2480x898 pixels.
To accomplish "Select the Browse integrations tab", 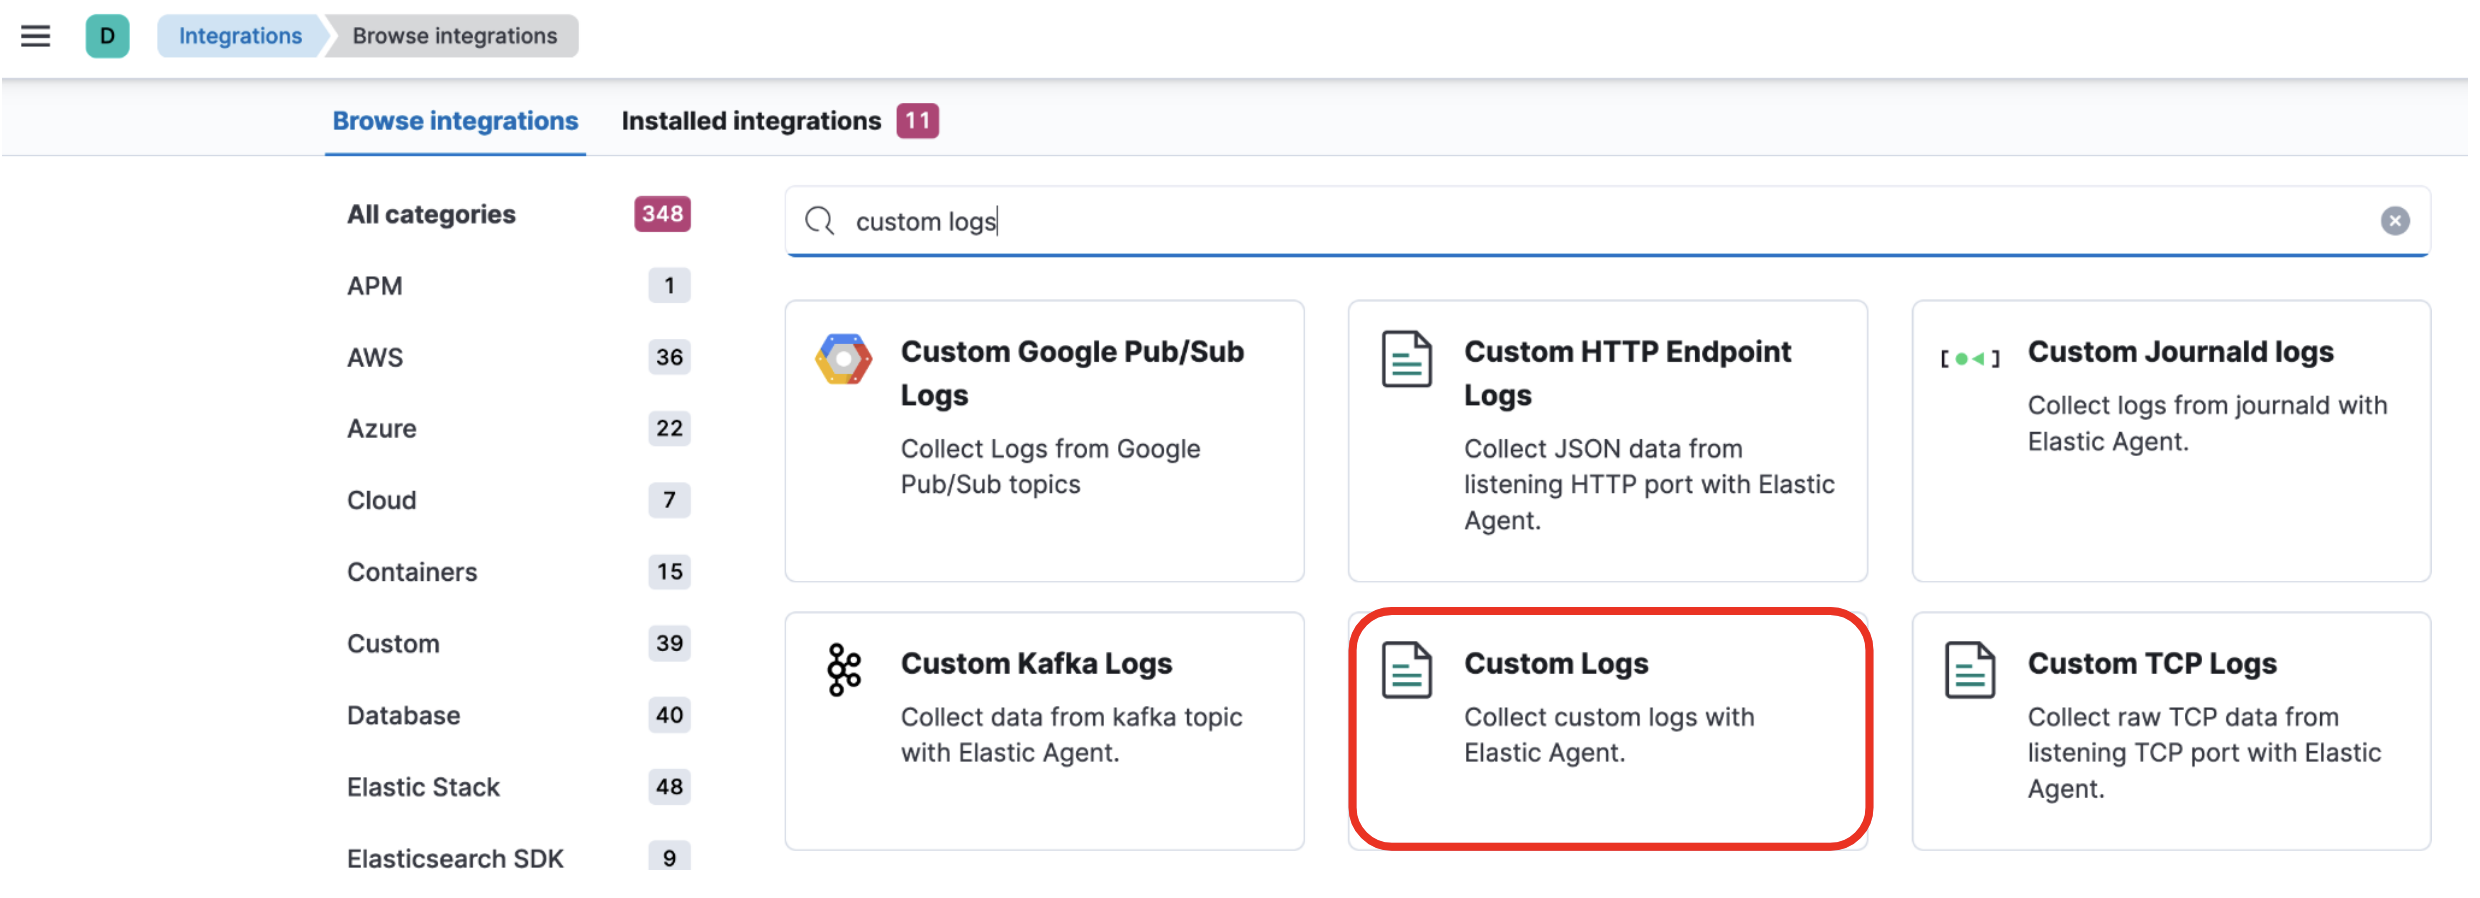I will click(x=455, y=121).
